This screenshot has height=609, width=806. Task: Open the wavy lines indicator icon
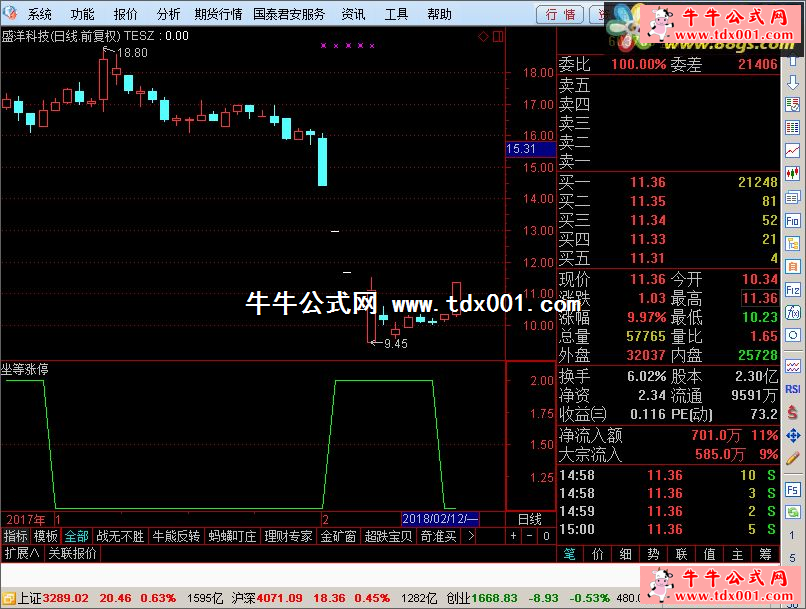[x=793, y=366]
